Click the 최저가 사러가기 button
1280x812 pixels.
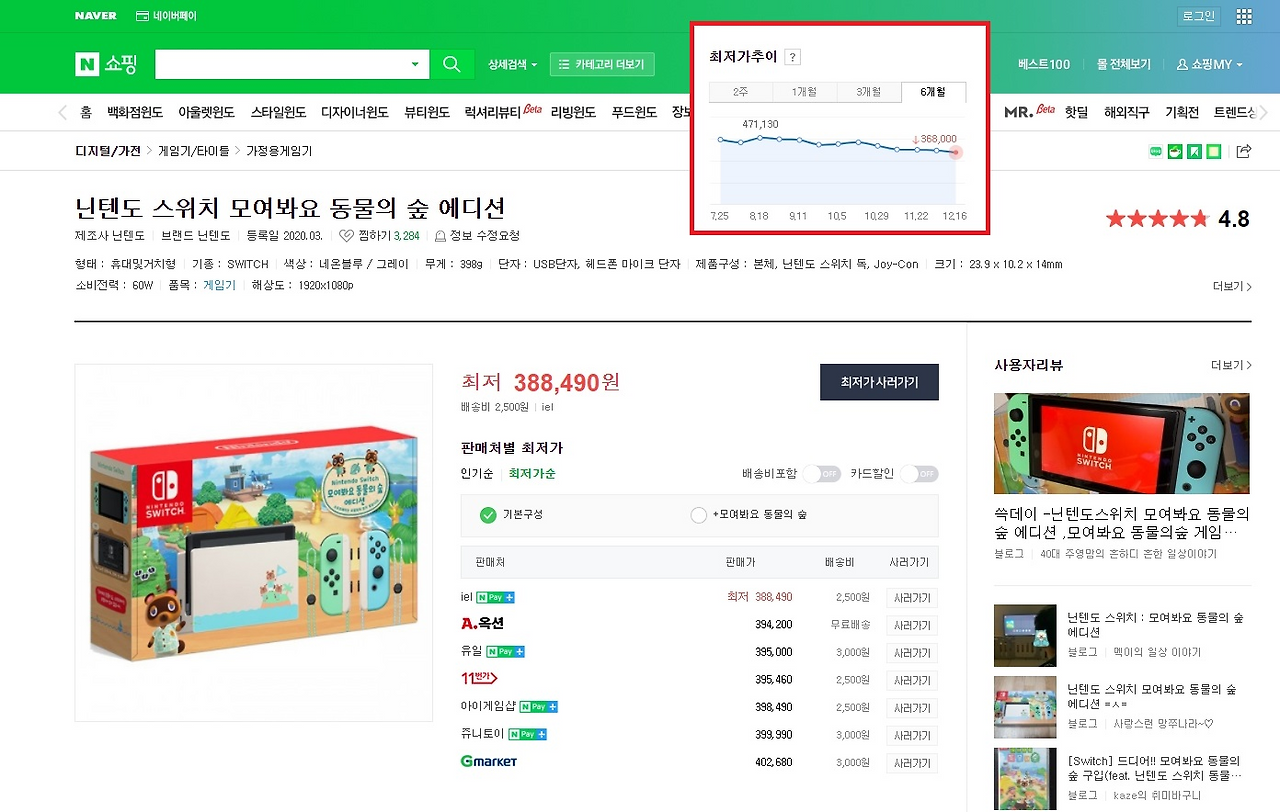pos(879,382)
